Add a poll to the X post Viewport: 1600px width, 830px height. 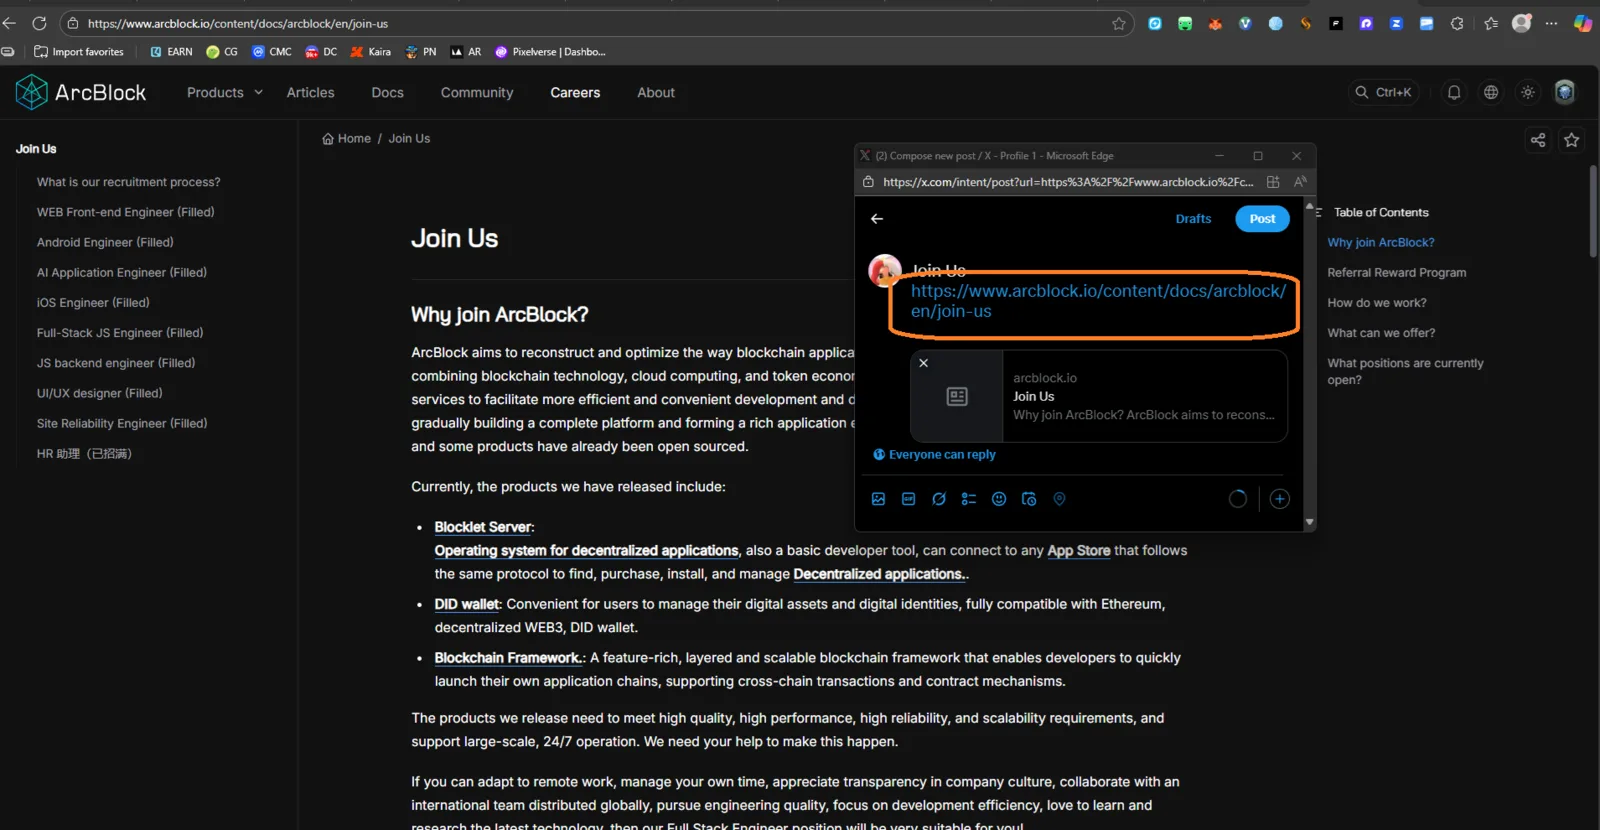point(968,499)
